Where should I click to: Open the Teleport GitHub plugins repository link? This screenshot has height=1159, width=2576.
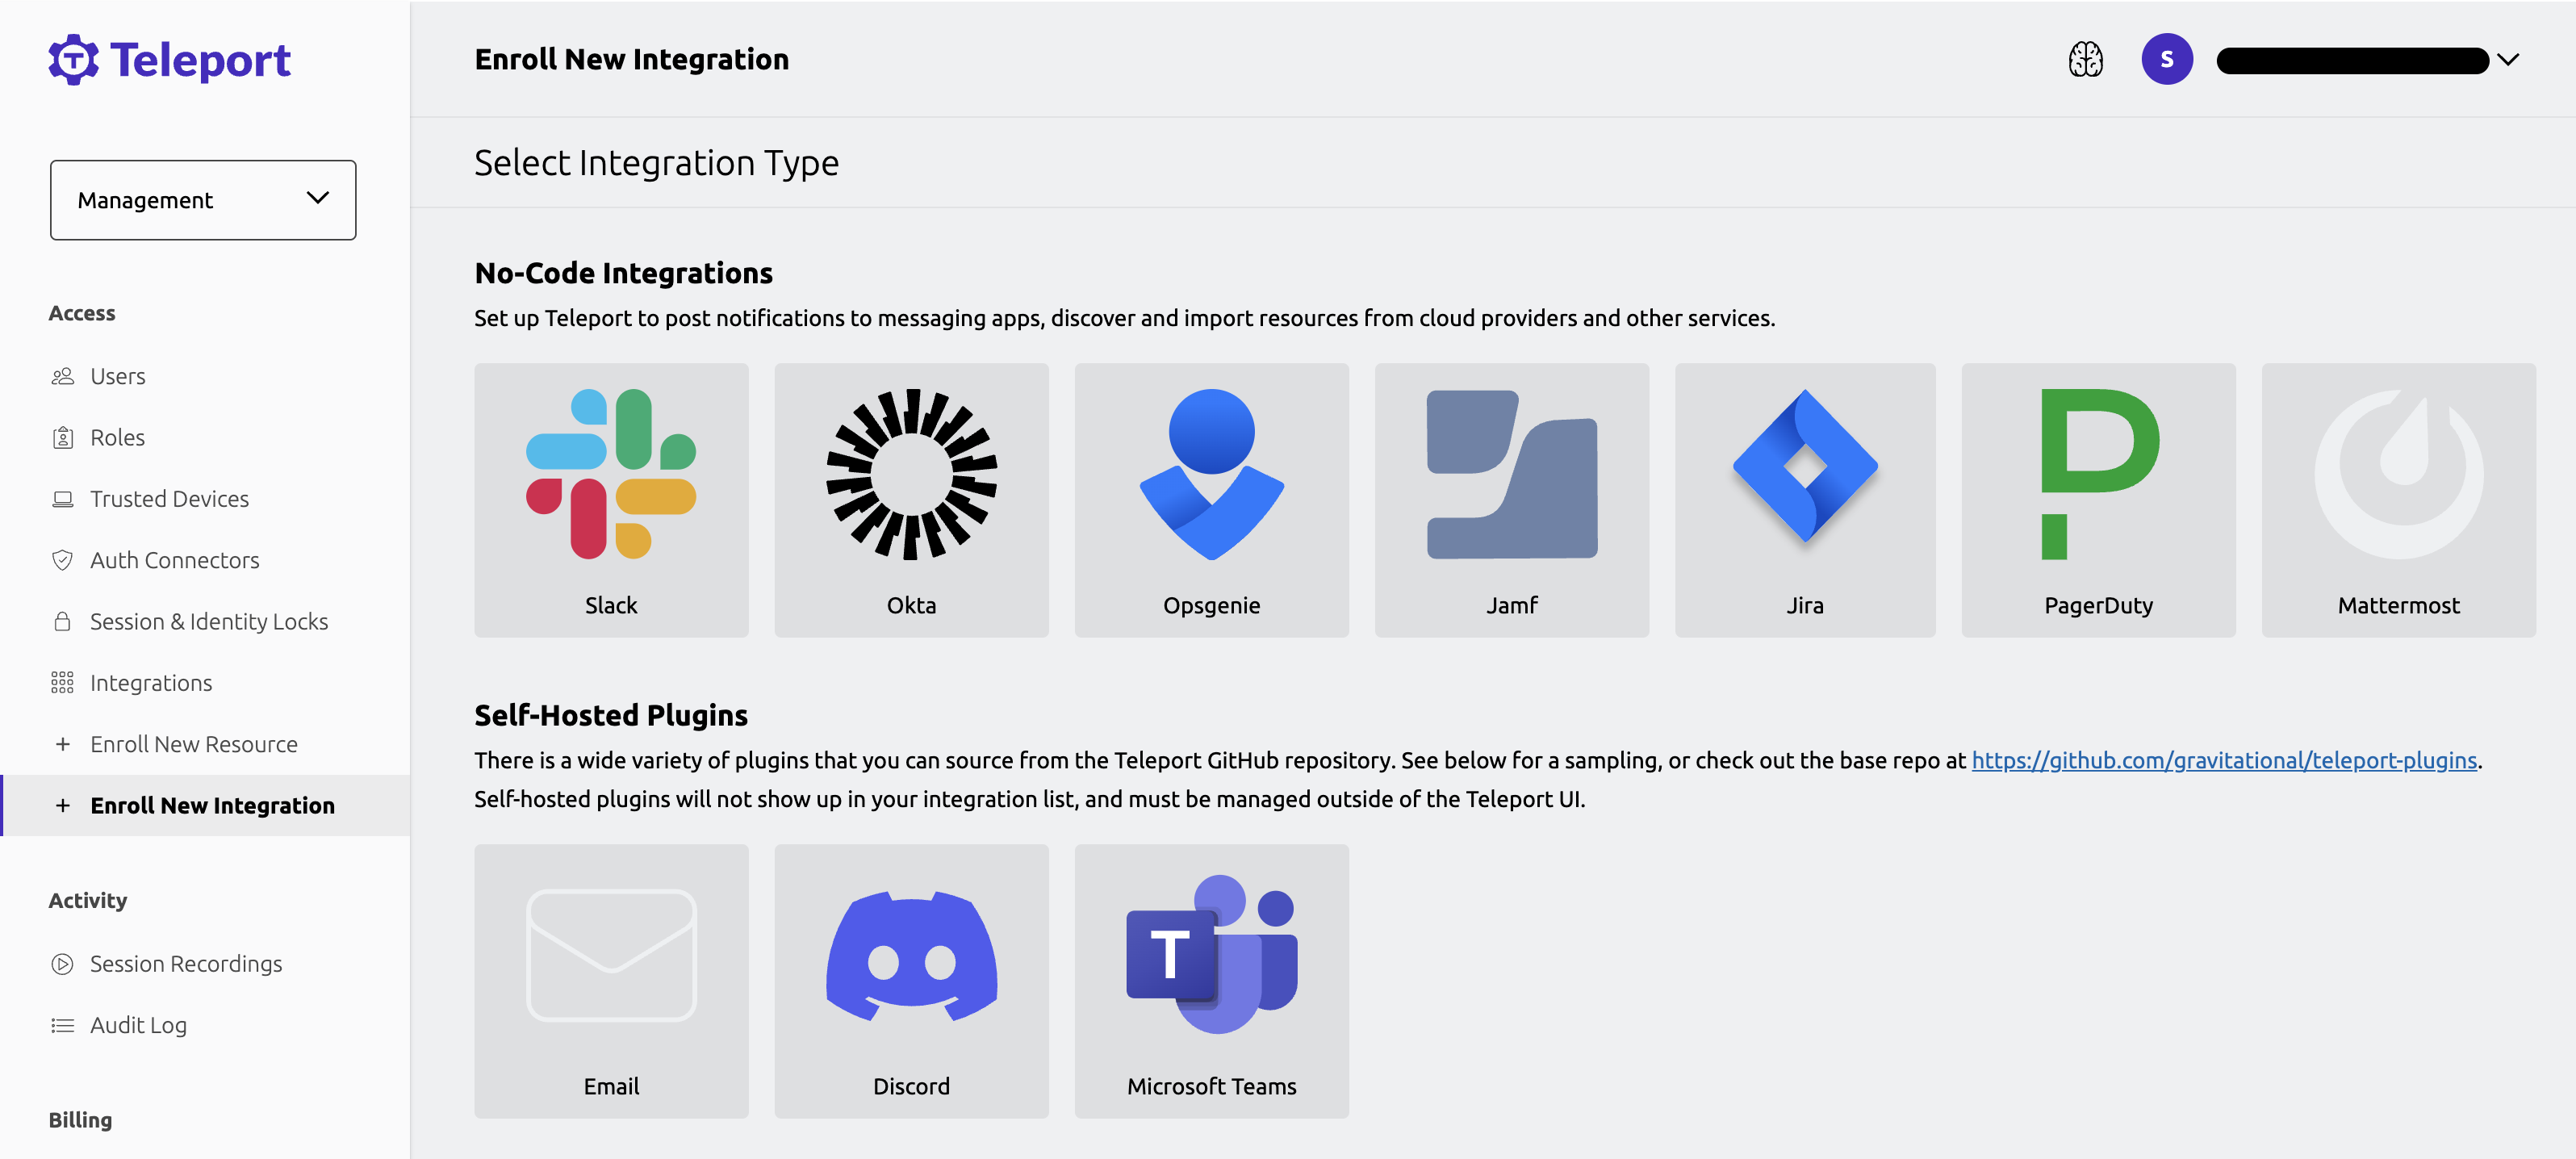coord(2223,759)
